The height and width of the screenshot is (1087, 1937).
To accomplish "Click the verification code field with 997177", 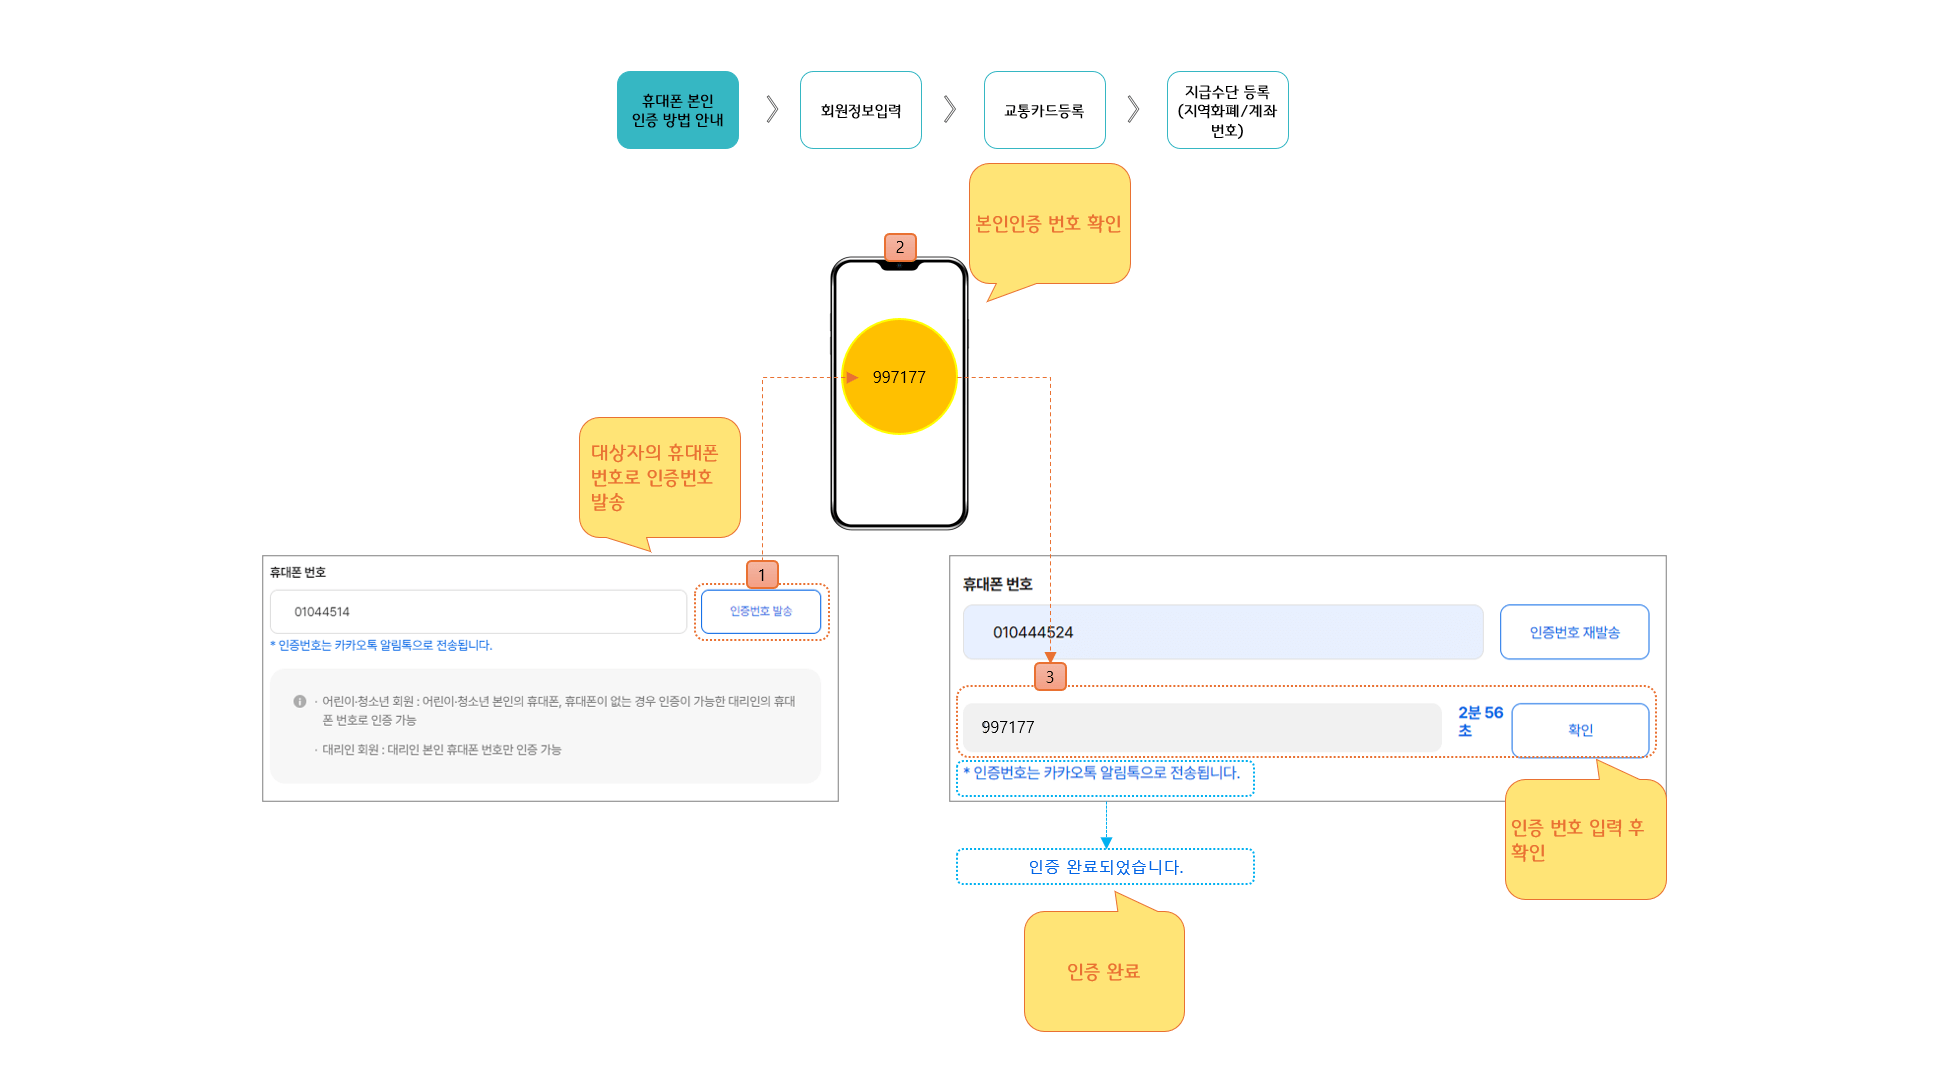I will pyautogui.click(x=1200, y=727).
